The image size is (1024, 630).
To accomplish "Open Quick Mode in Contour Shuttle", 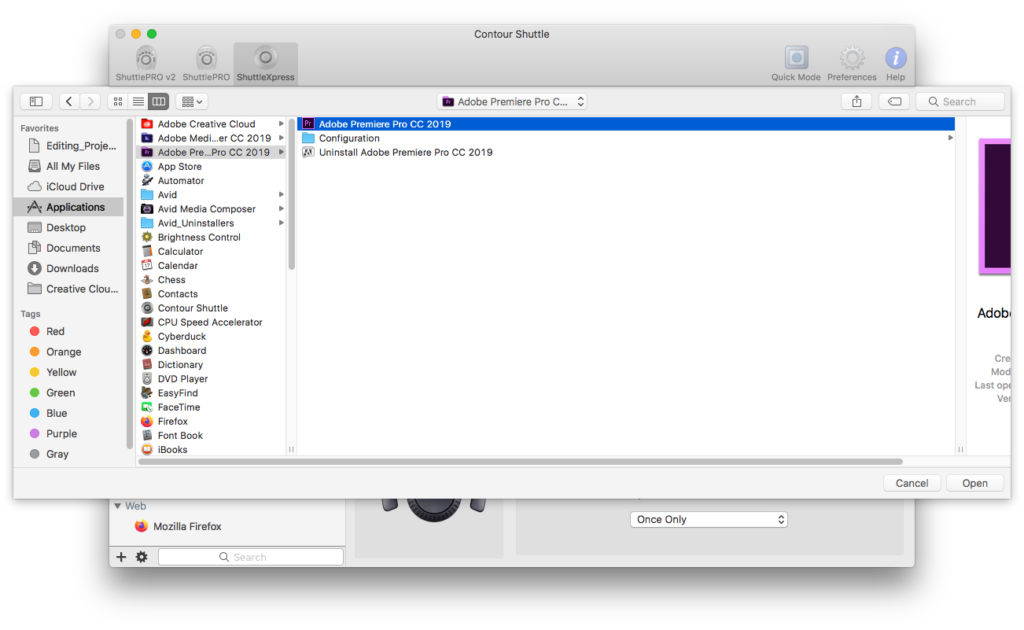I will point(795,63).
